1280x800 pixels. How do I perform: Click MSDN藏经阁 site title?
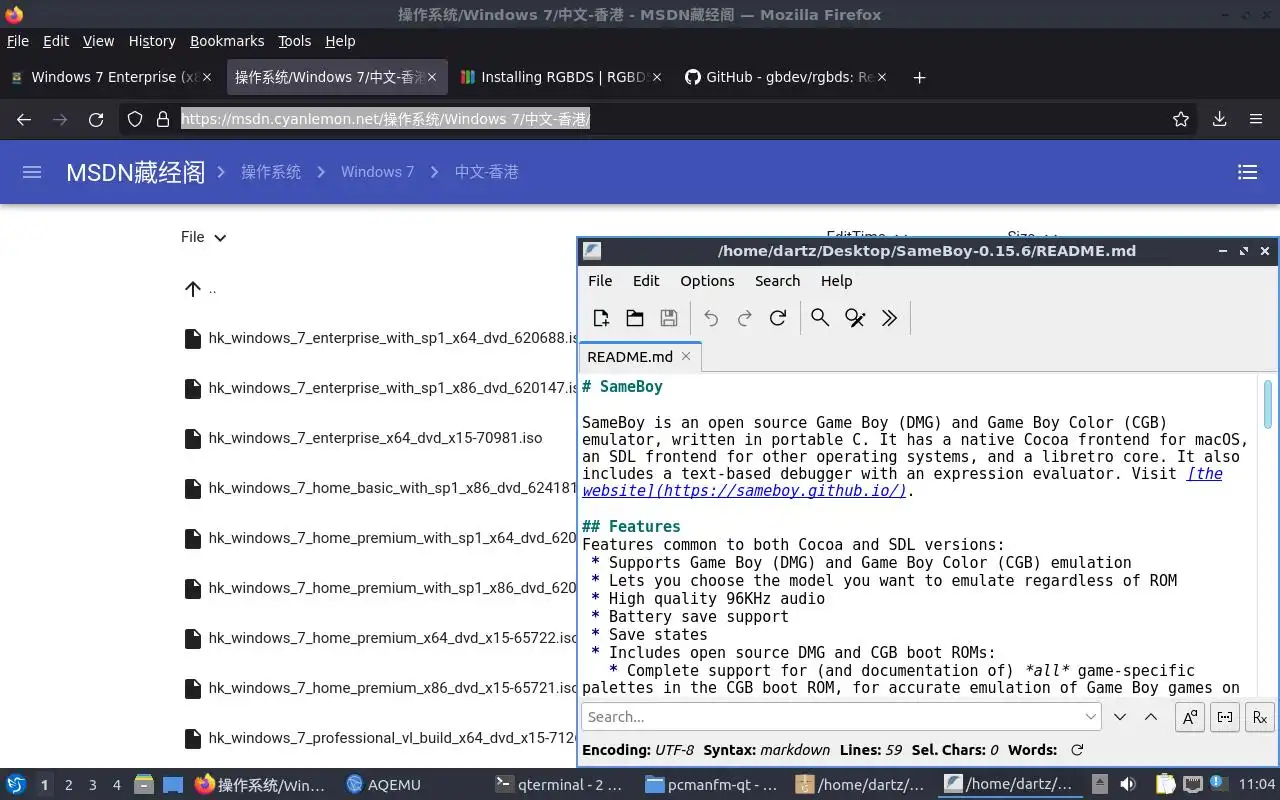click(135, 172)
